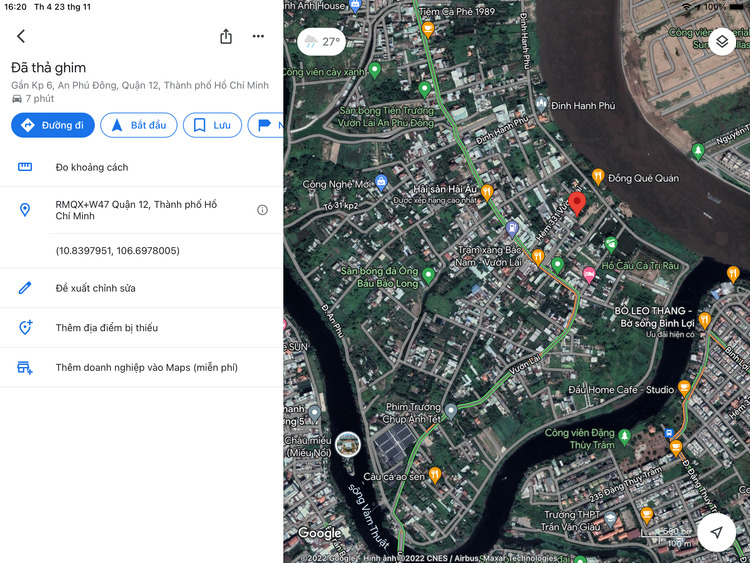Tap the my location arrow button
The width and height of the screenshot is (750, 563).
[x=716, y=532]
